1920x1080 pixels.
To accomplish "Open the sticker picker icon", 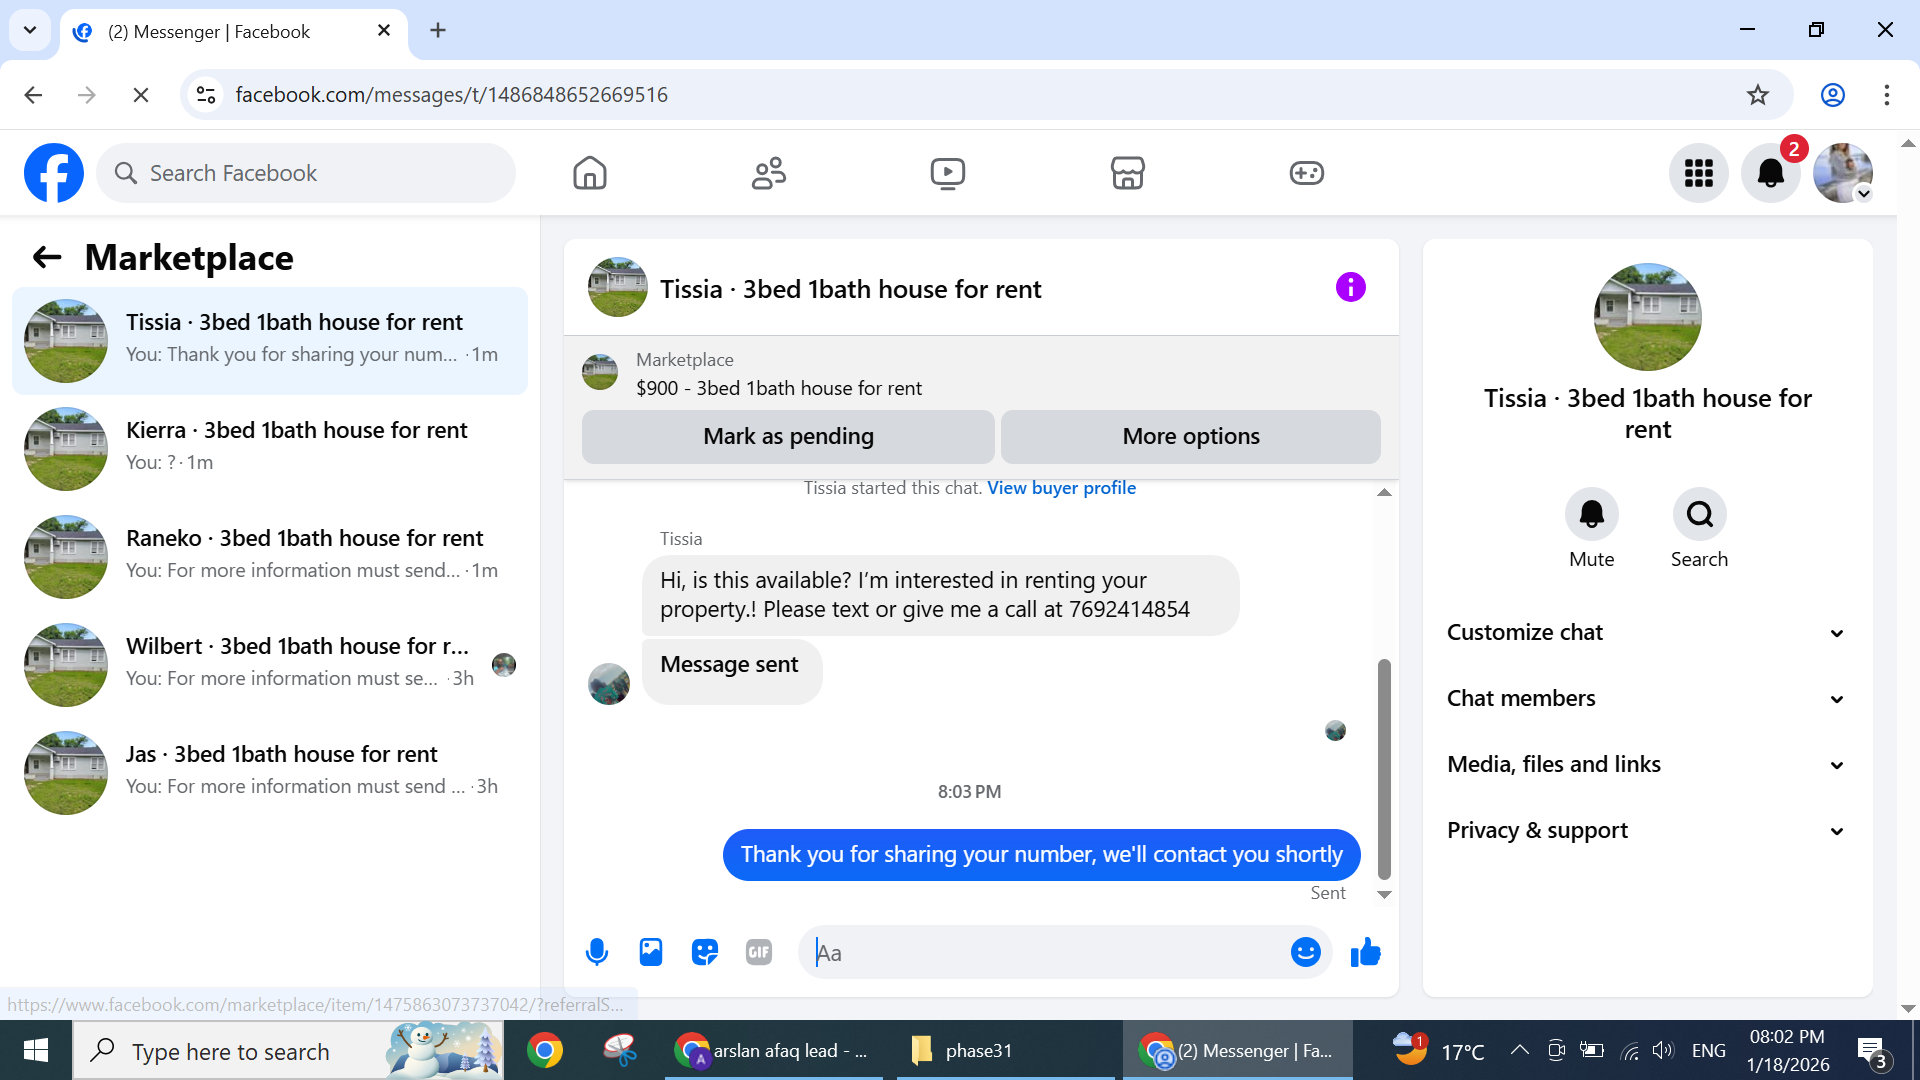I will [705, 952].
